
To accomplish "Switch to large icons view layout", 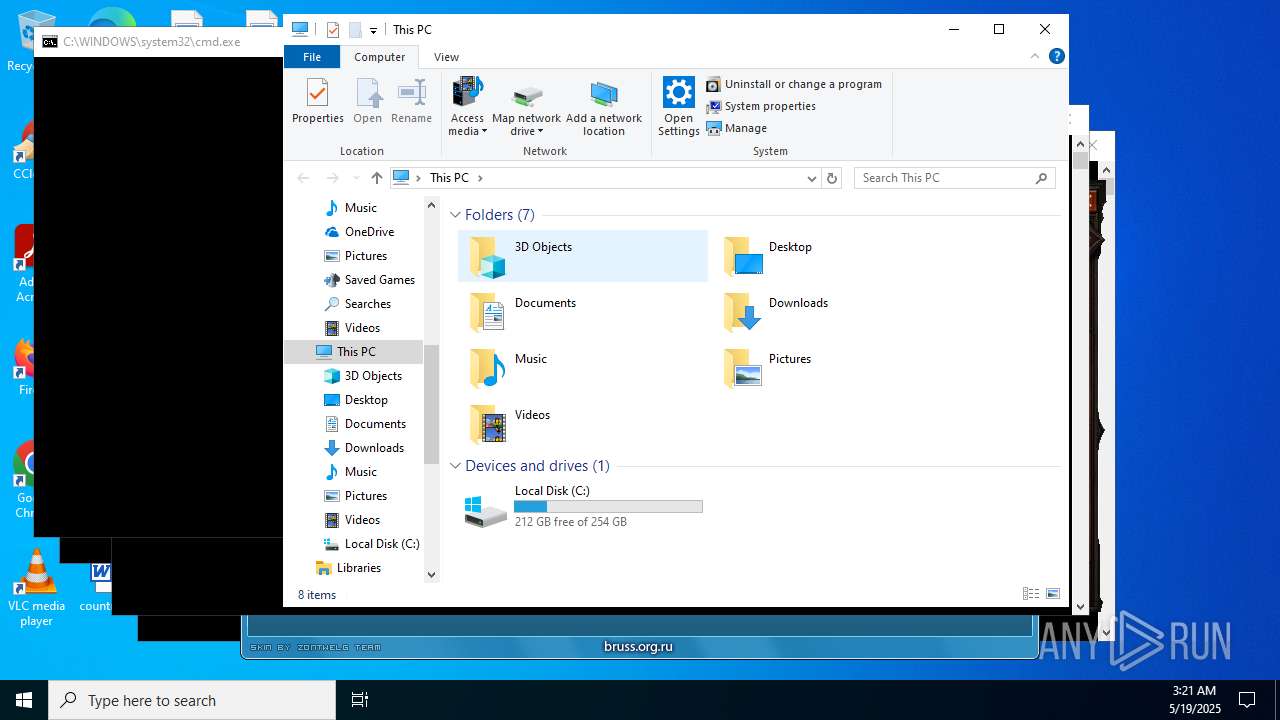I will tap(1053, 594).
